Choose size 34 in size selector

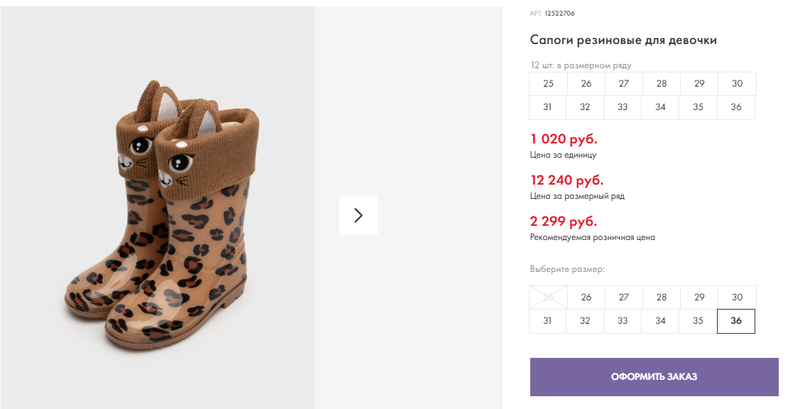660,321
